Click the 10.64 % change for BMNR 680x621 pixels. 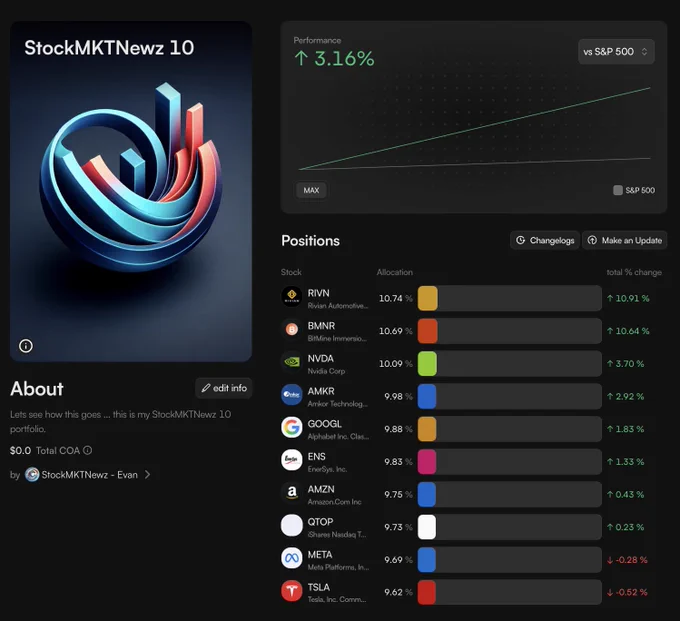click(x=628, y=331)
